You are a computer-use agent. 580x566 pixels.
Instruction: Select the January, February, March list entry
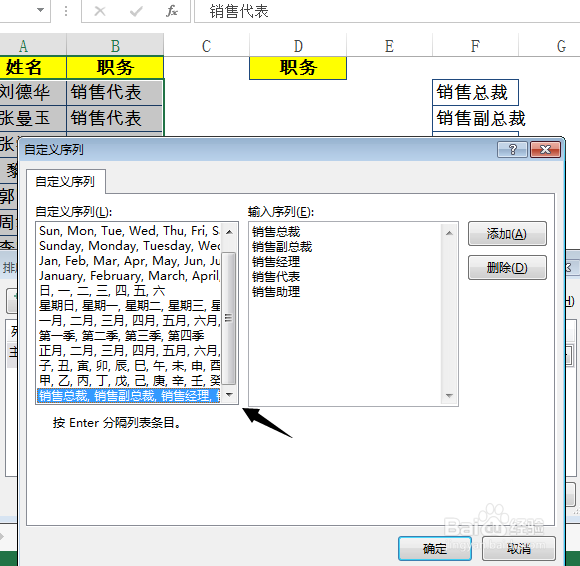pos(129,276)
